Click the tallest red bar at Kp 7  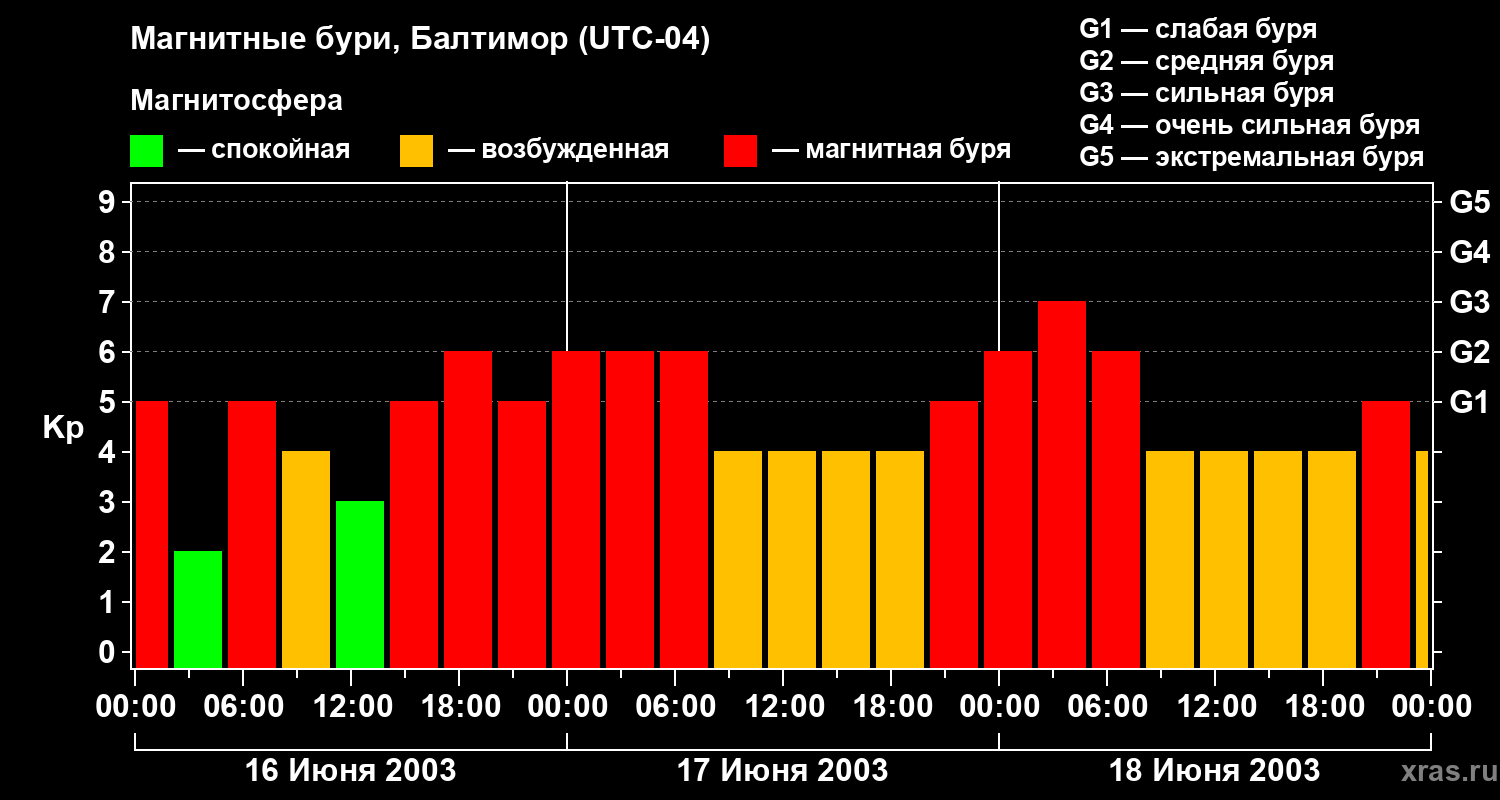[x=1062, y=484]
